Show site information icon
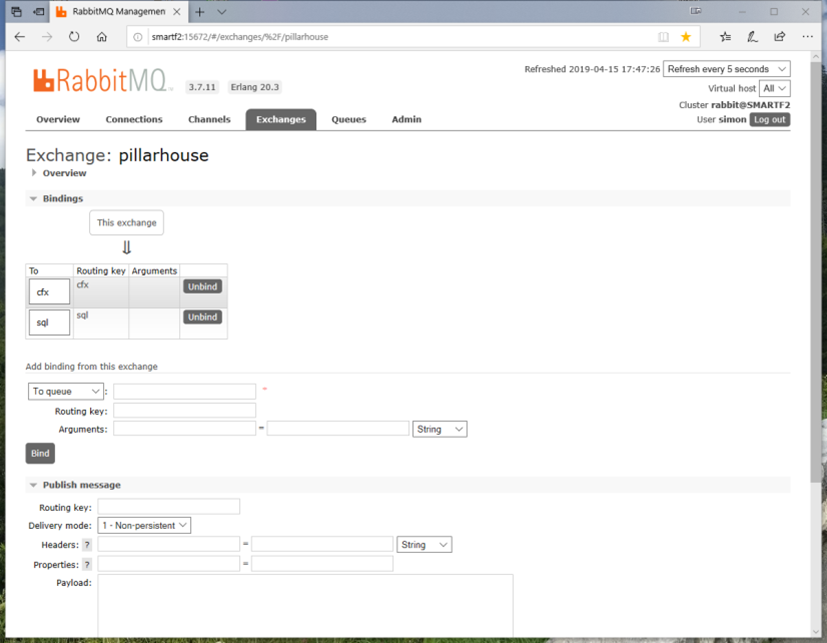The width and height of the screenshot is (827, 643). point(138,37)
